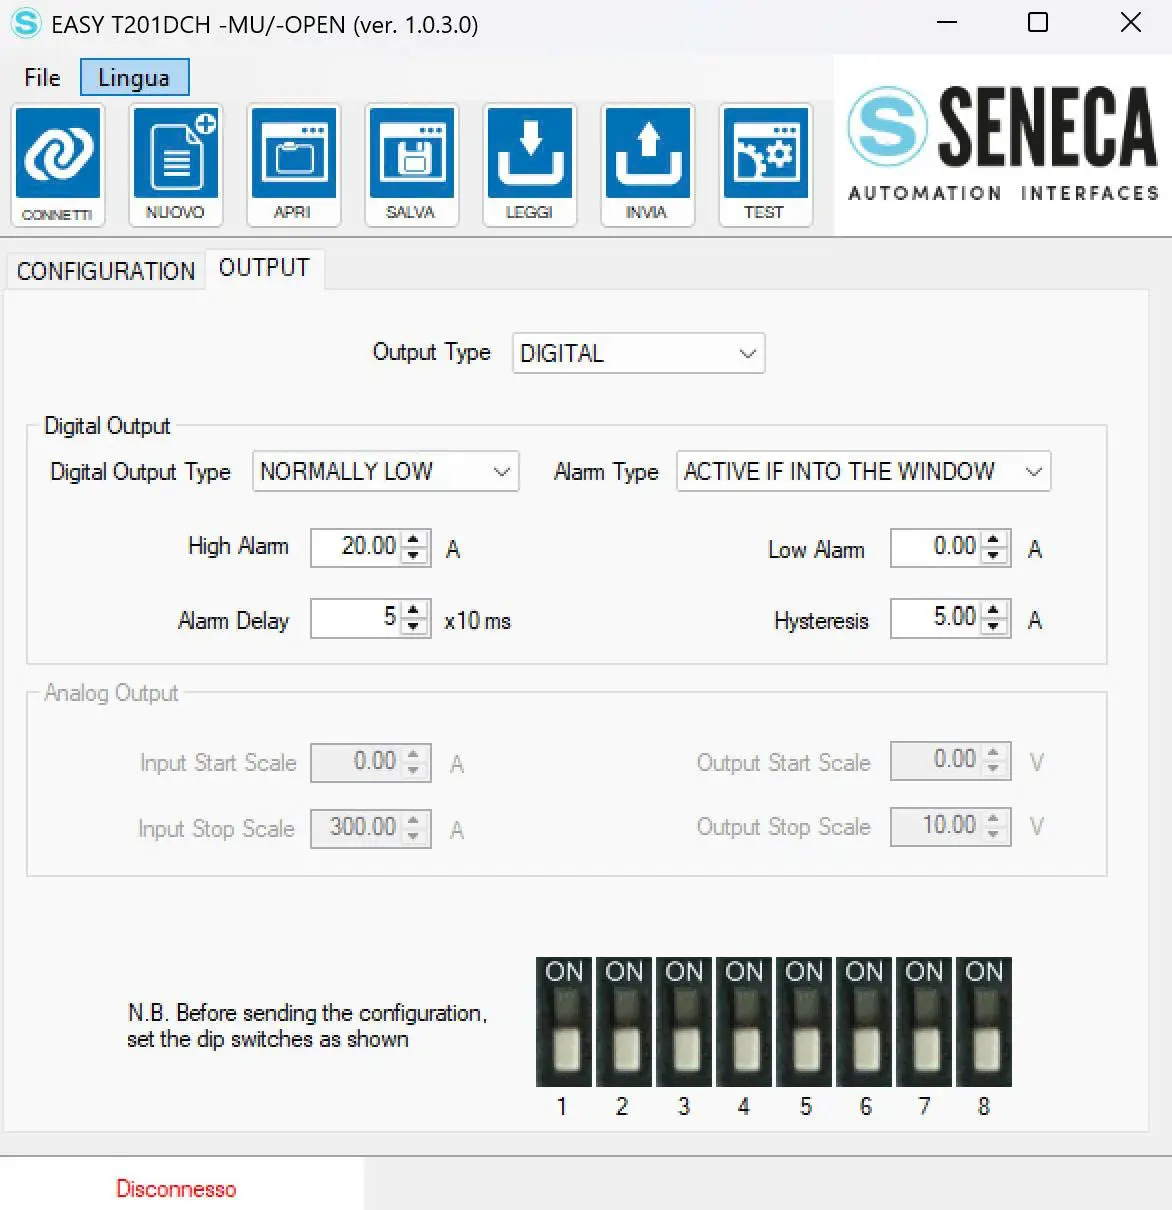Toggle DIP switch 6
1172x1210 pixels.
point(864,1022)
